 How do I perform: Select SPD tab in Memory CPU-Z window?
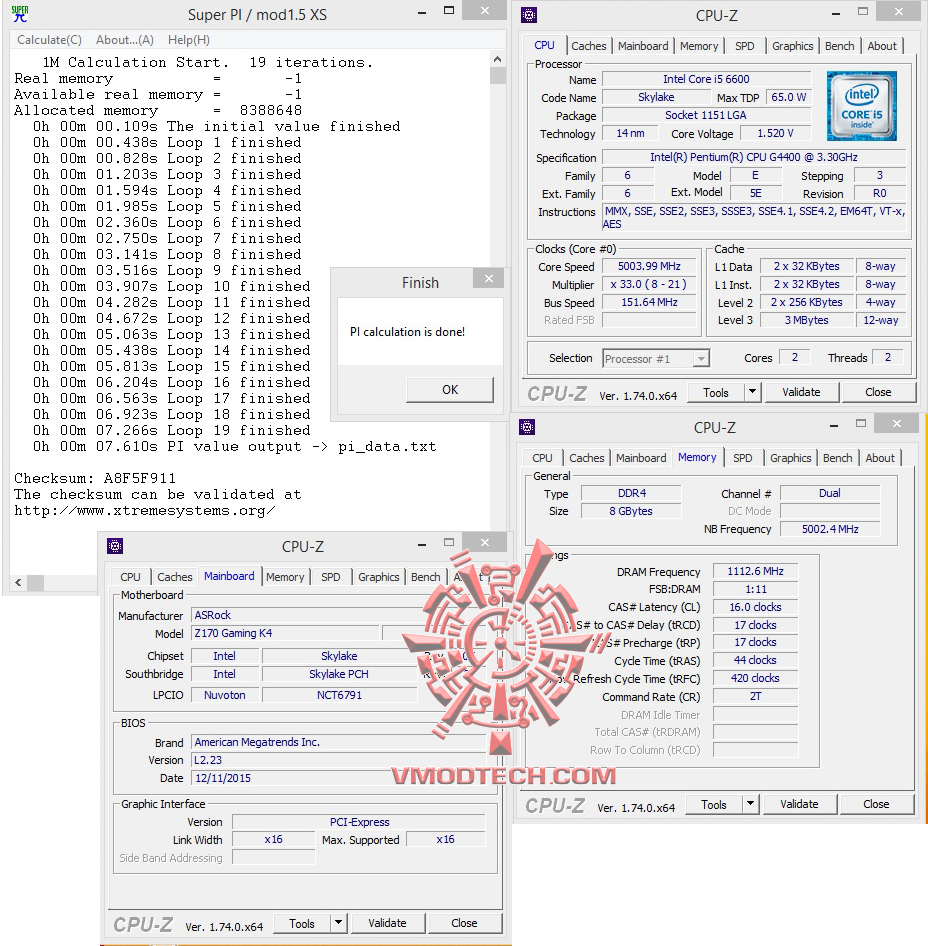tap(743, 458)
